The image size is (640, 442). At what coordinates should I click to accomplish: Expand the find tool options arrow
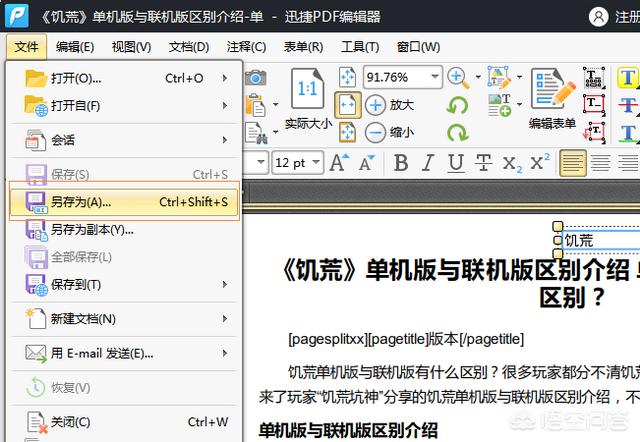276,132
